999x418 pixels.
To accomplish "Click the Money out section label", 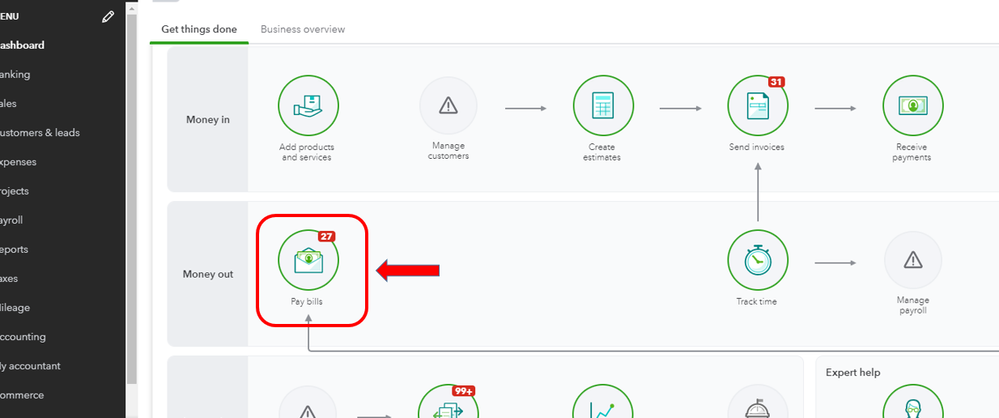I will (208, 274).
